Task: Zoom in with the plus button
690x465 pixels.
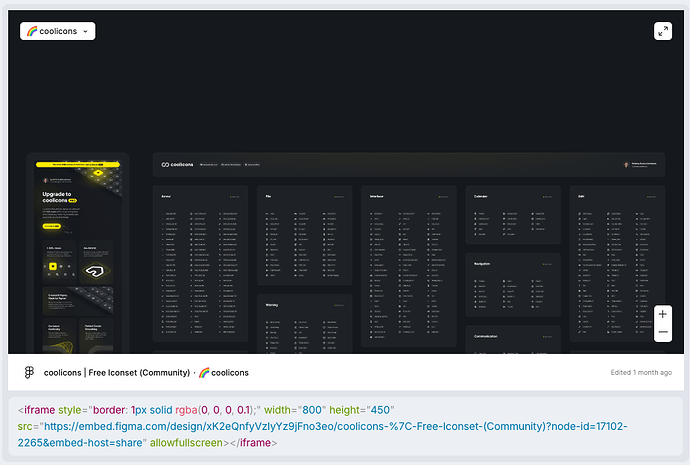Action: pos(663,314)
